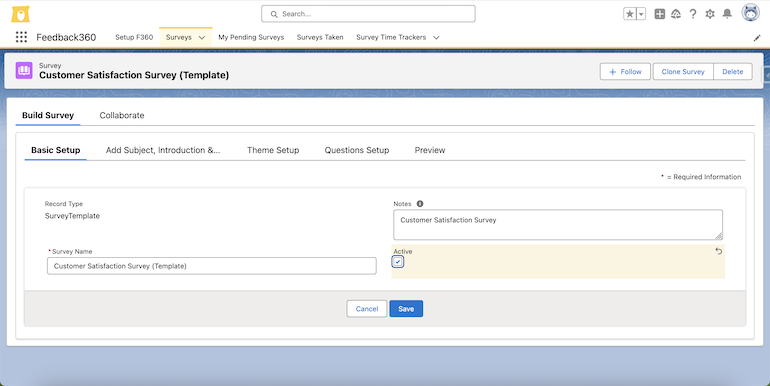Screen dimensions: 770x386
Task: Open the Preview sub-tab
Action: 430,150
